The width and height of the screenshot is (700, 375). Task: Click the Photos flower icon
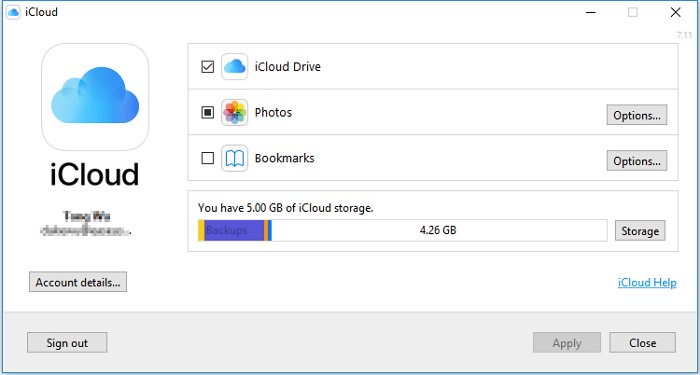234,112
